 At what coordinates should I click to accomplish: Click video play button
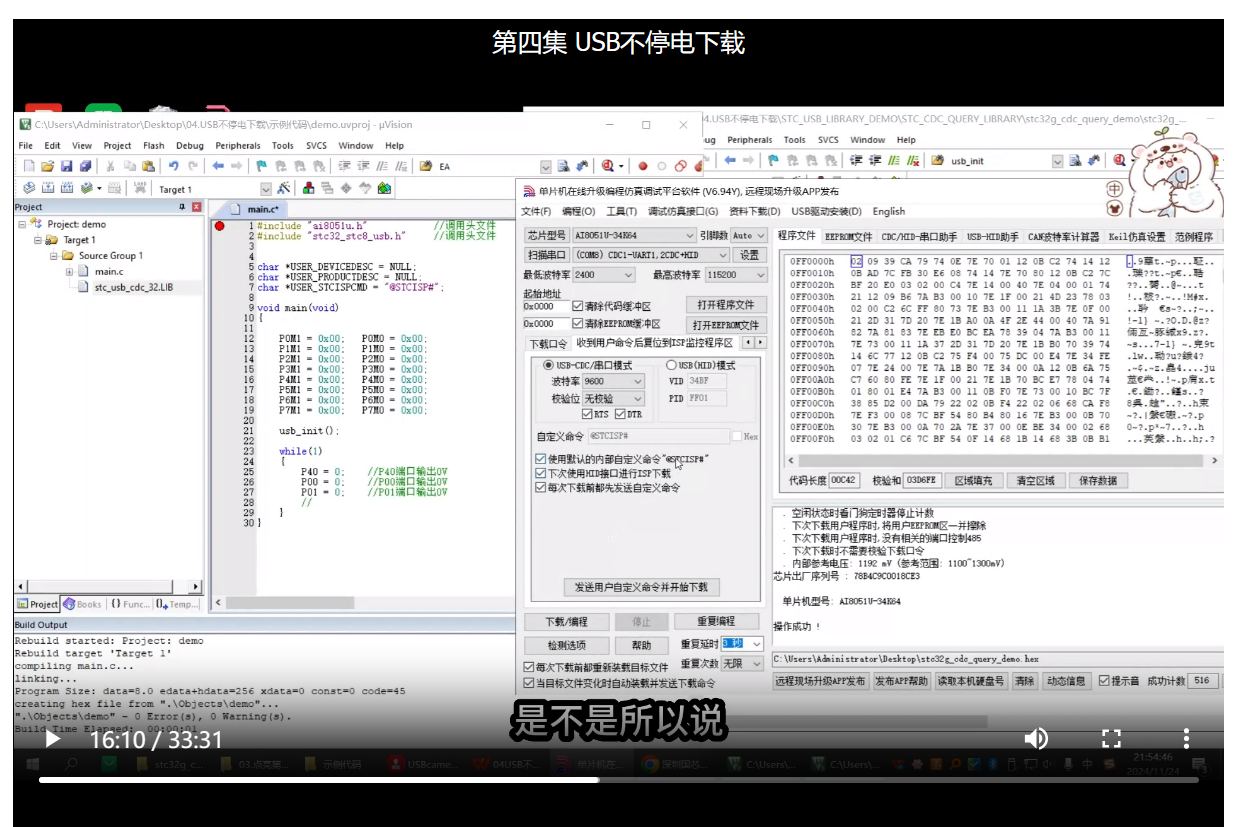pyautogui.click(x=53, y=739)
